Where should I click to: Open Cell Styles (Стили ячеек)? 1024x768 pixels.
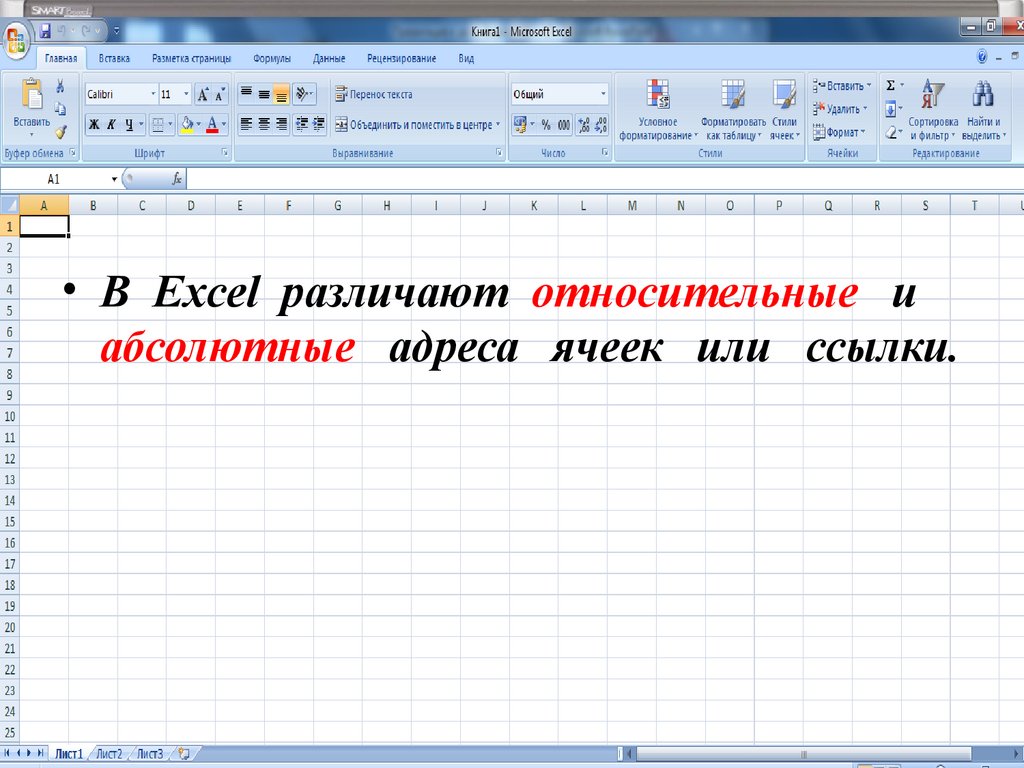click(x=784, y=110)
